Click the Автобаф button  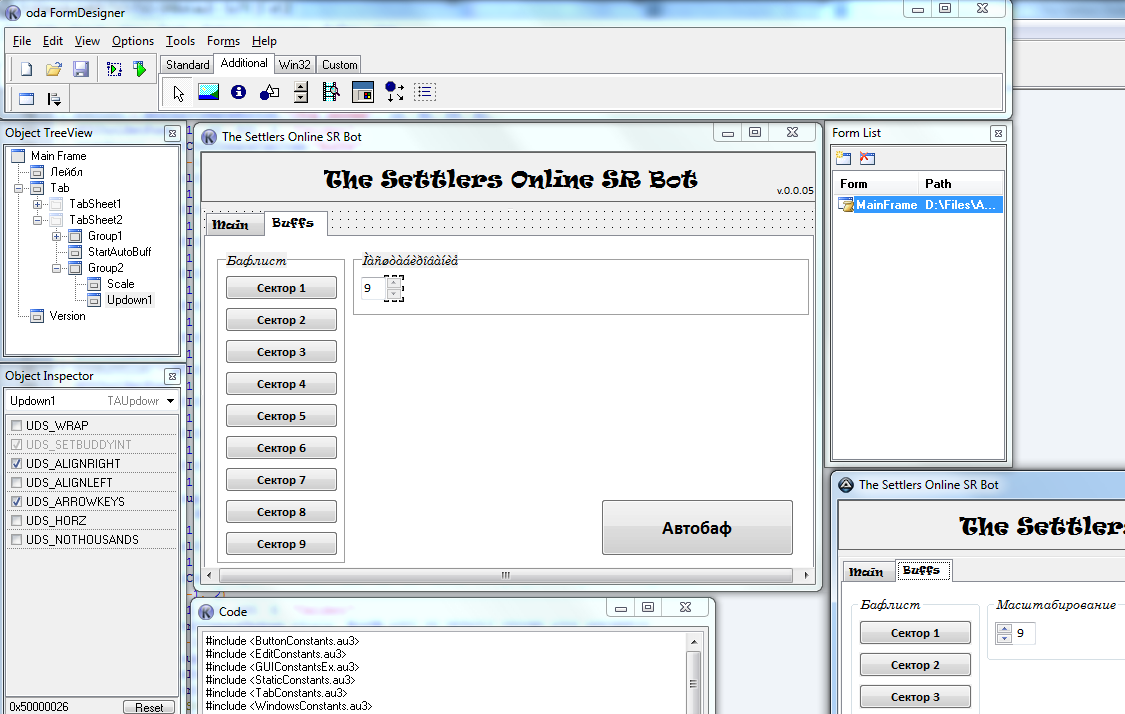(x=697, y=528)
